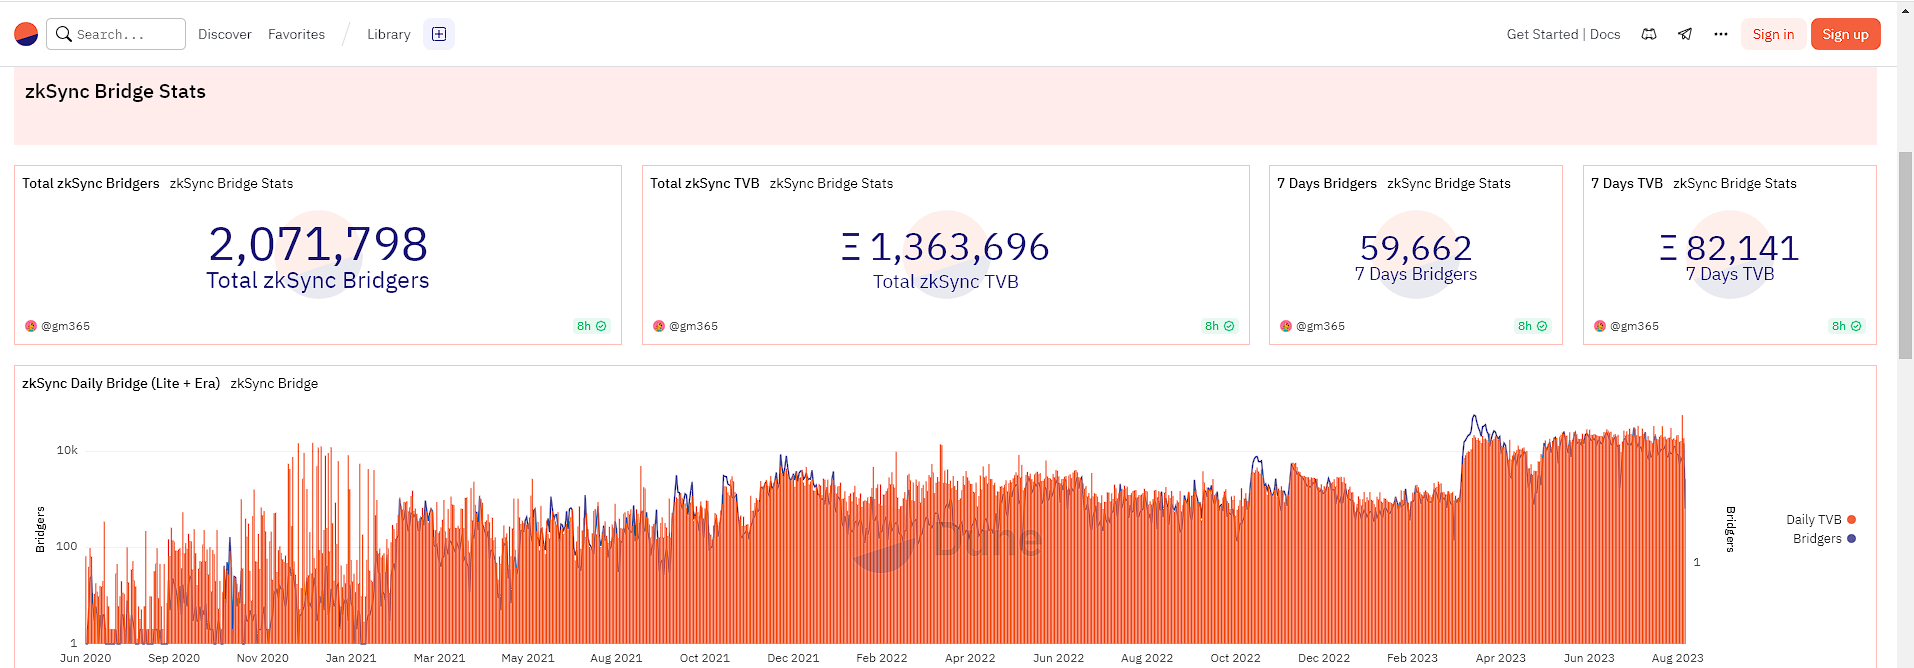Open @gm365 profile in Total zkSync TVB card
Viewport: 1914px width, 668px height.
[x=693, y=326]
